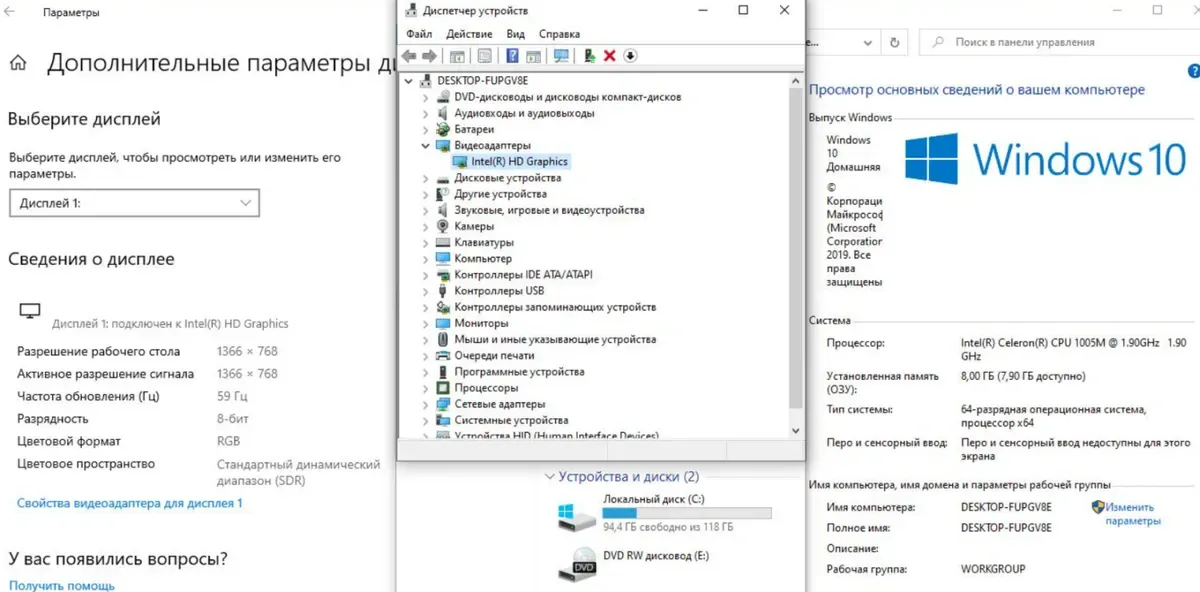Screen dimensions: 1200x592
Task: Open Свойства видеоадаптера для дисплея 1 link
Action: [130, 503]
